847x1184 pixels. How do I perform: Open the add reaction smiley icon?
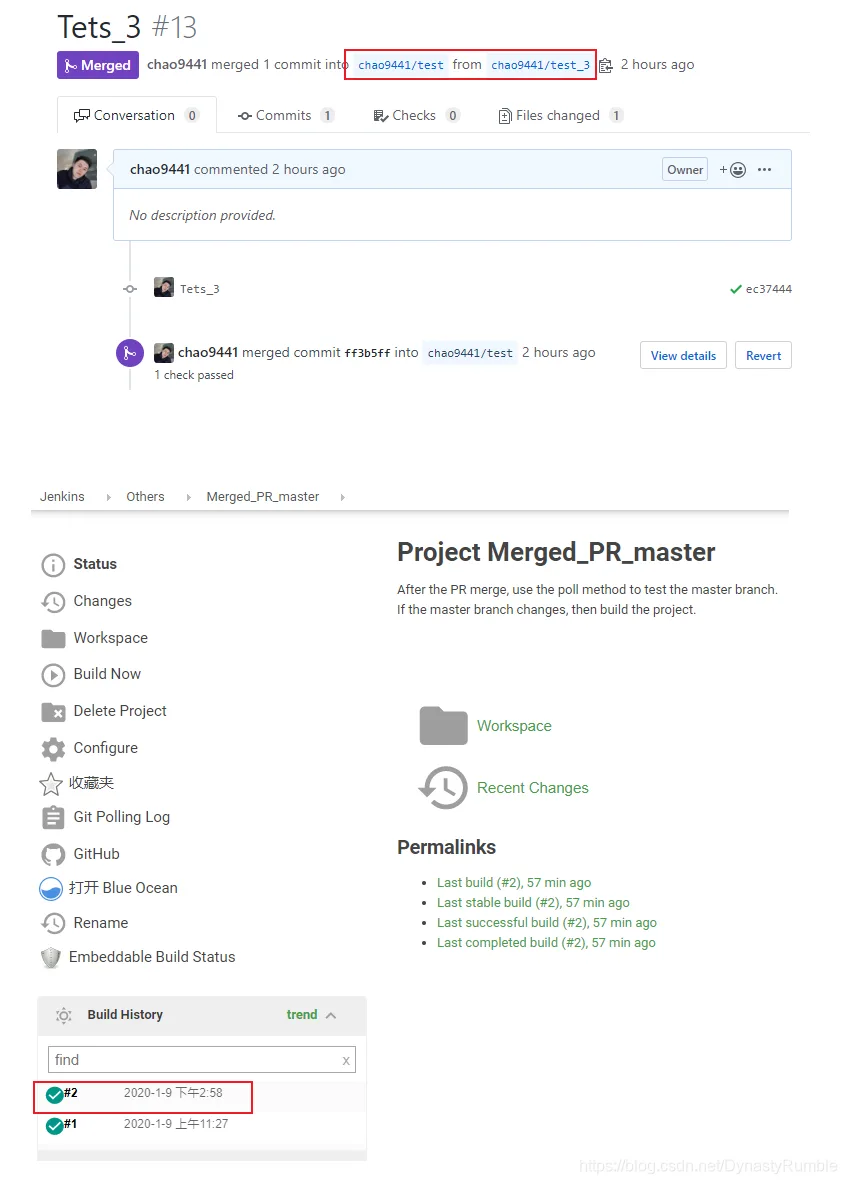[733, 170]
